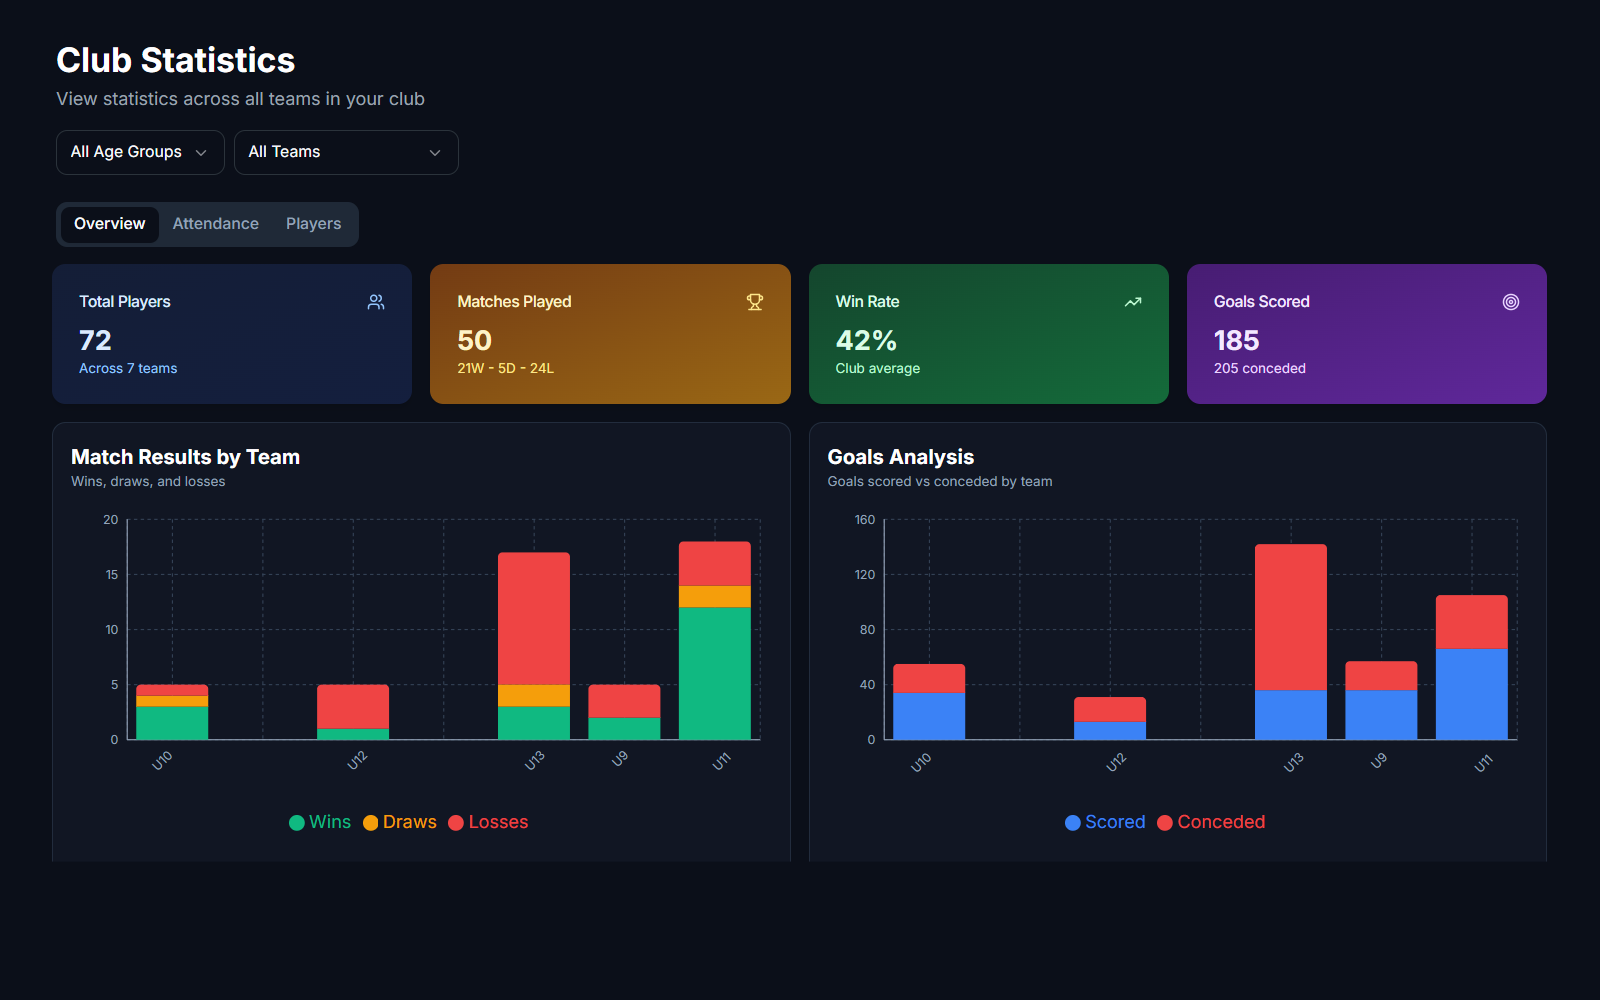Click the trophy icon in Matches Played card
Viewport: 1600px width, 1000px height.
click(x=755, y=302)
